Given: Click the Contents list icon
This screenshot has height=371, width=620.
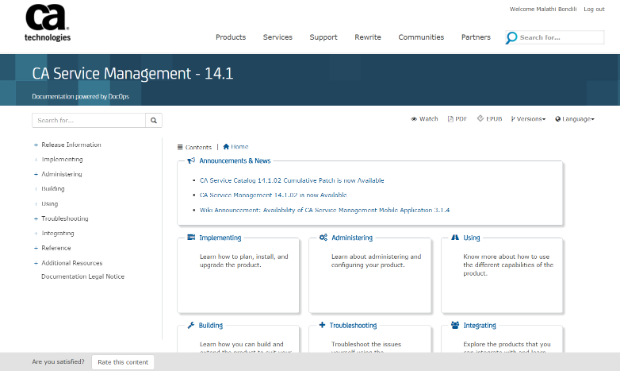Looking at the screenshot, I should 180,147.
